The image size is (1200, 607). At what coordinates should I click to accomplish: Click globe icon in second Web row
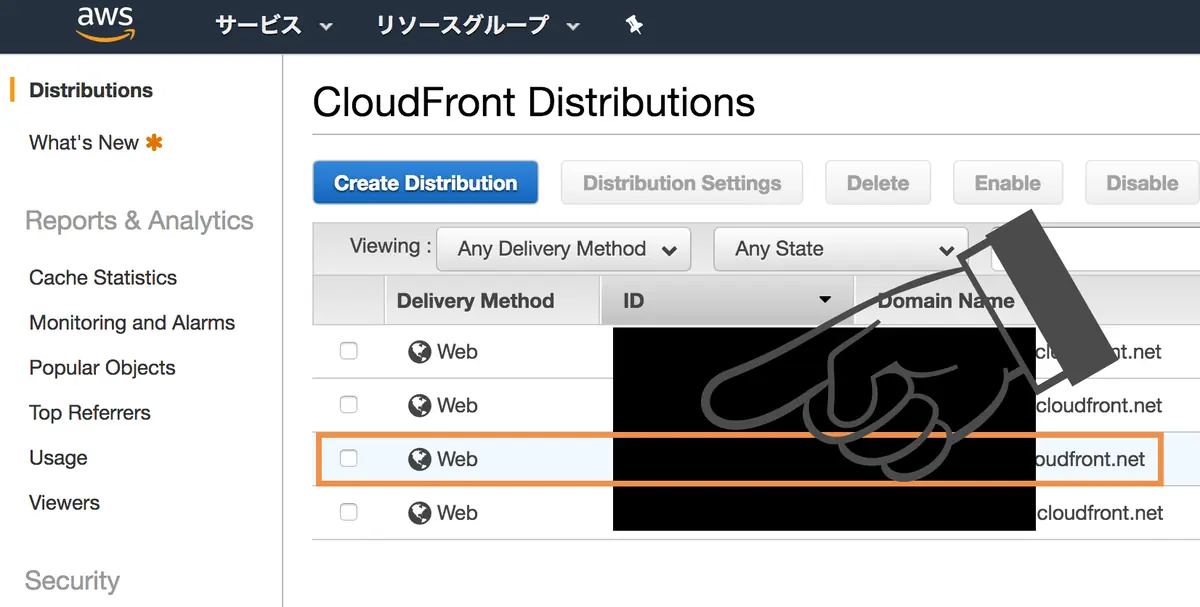tap(420, 406)
